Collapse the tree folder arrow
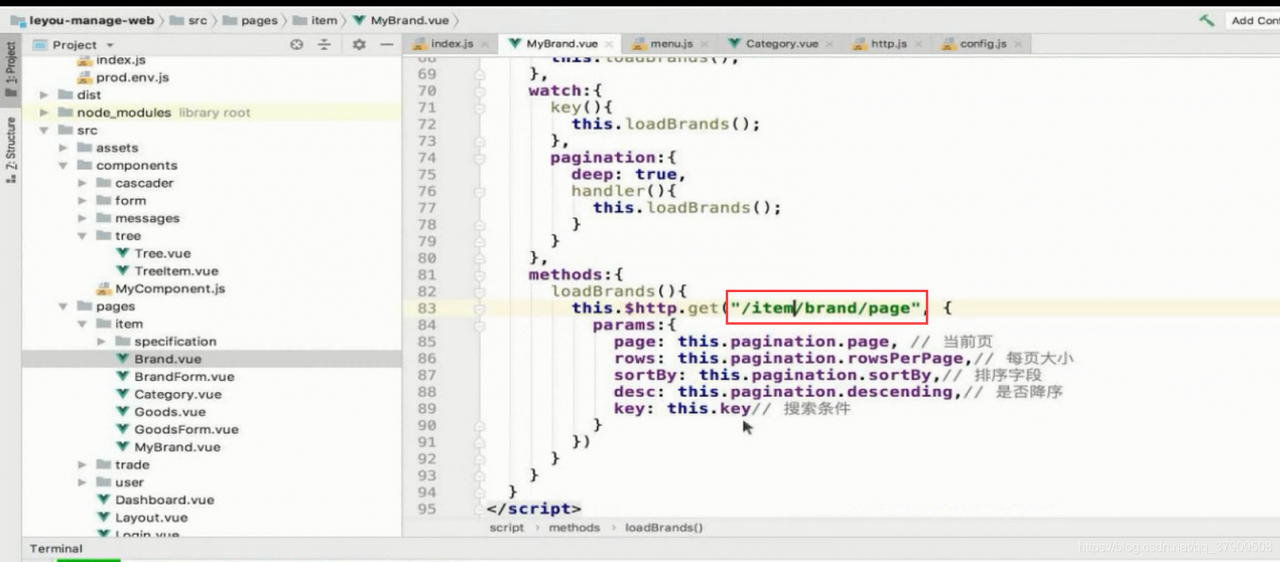This screenshot has width=1280, height=562. (82, 236)
